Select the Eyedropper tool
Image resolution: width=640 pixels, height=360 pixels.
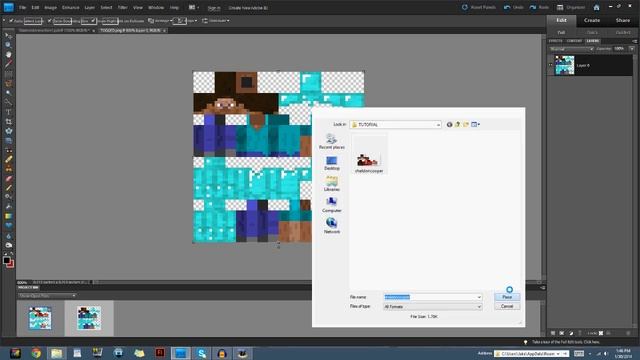pos(8,64)
